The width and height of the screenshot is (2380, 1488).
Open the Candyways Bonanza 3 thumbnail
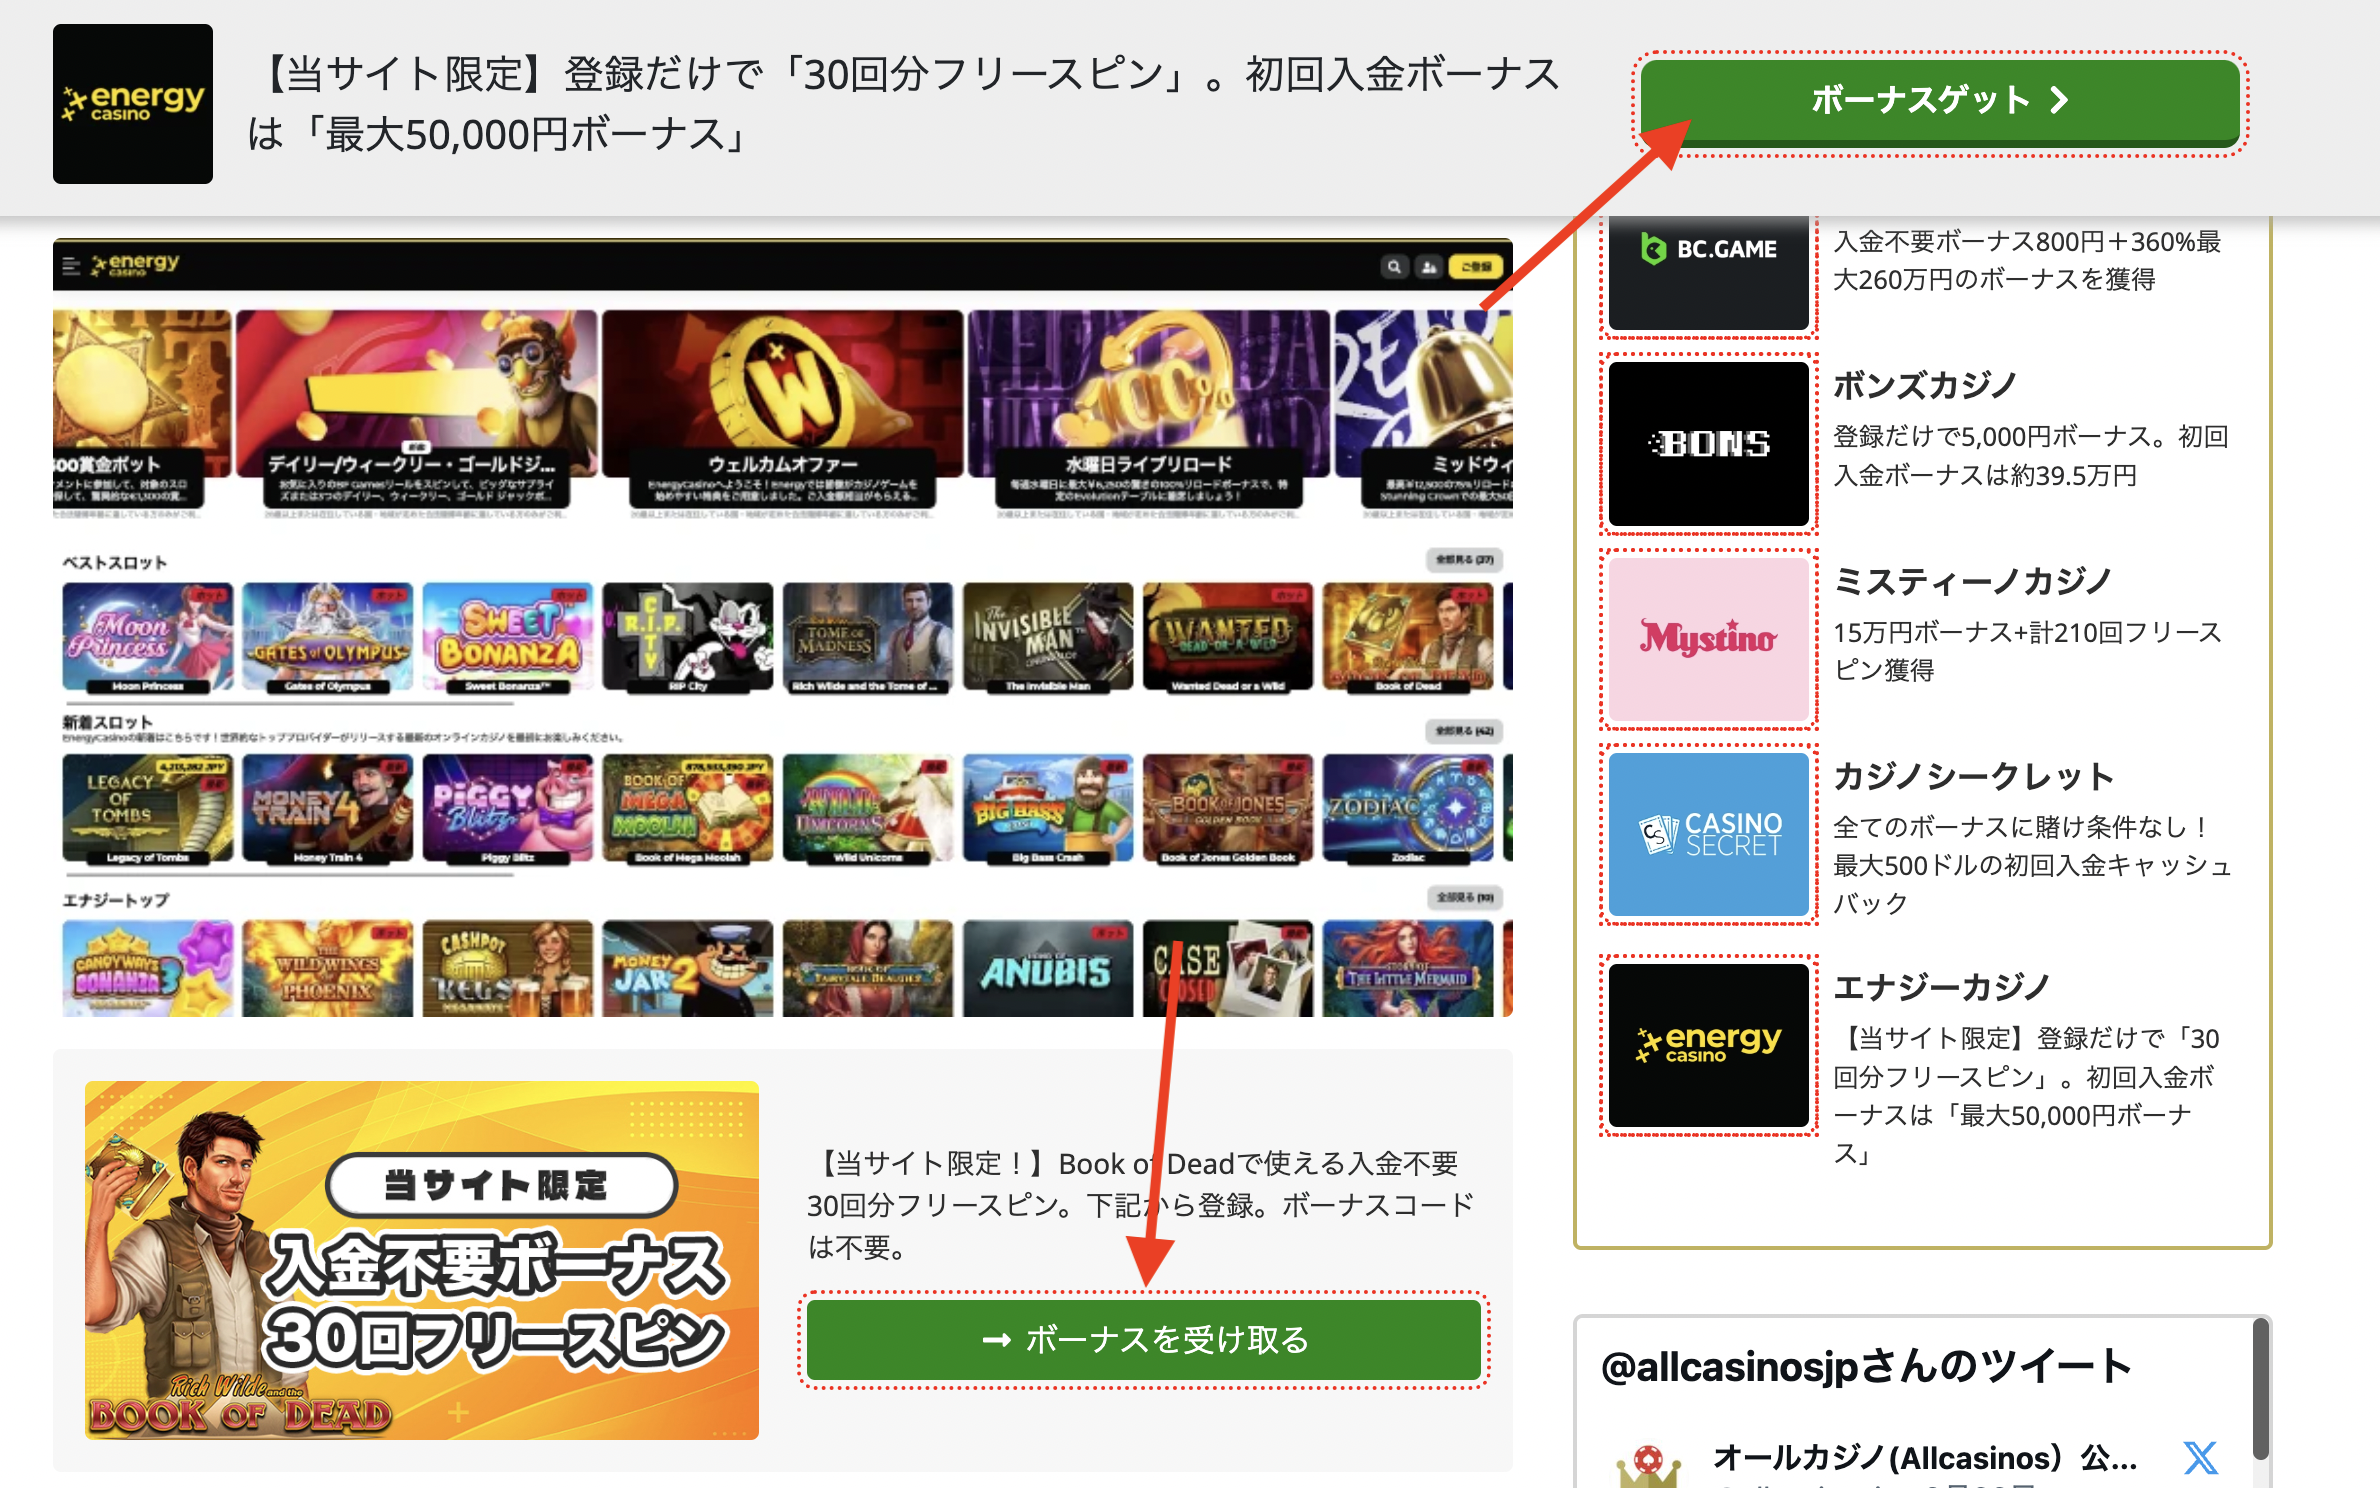pos(147,969)
